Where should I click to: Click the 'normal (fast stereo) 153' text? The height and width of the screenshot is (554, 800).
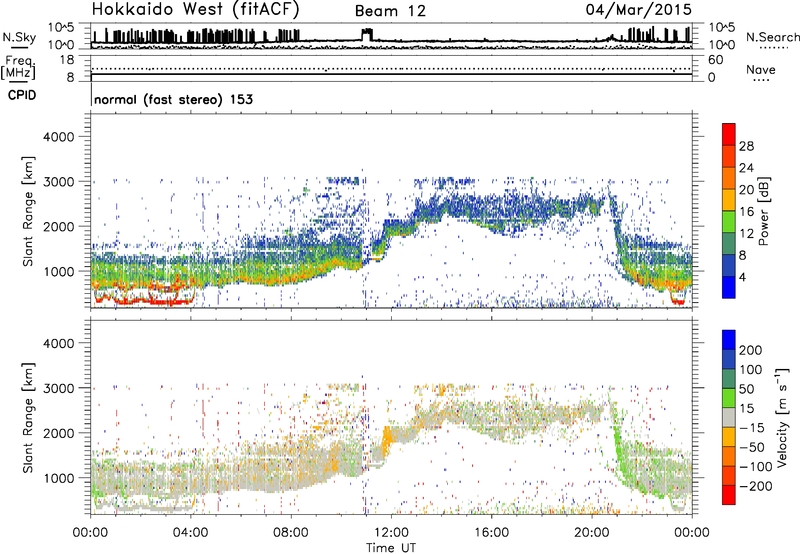[x=173, y=99]
